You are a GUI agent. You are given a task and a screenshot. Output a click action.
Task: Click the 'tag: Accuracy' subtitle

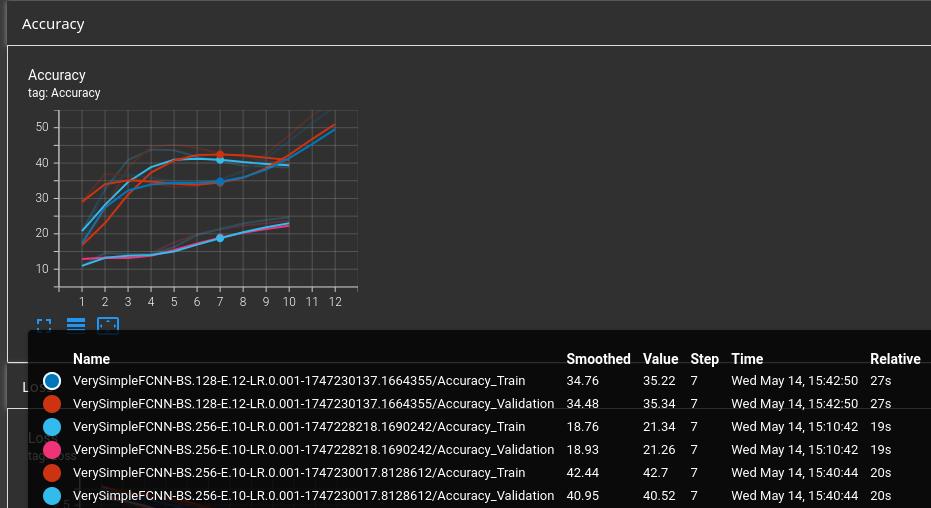point(64,93)
